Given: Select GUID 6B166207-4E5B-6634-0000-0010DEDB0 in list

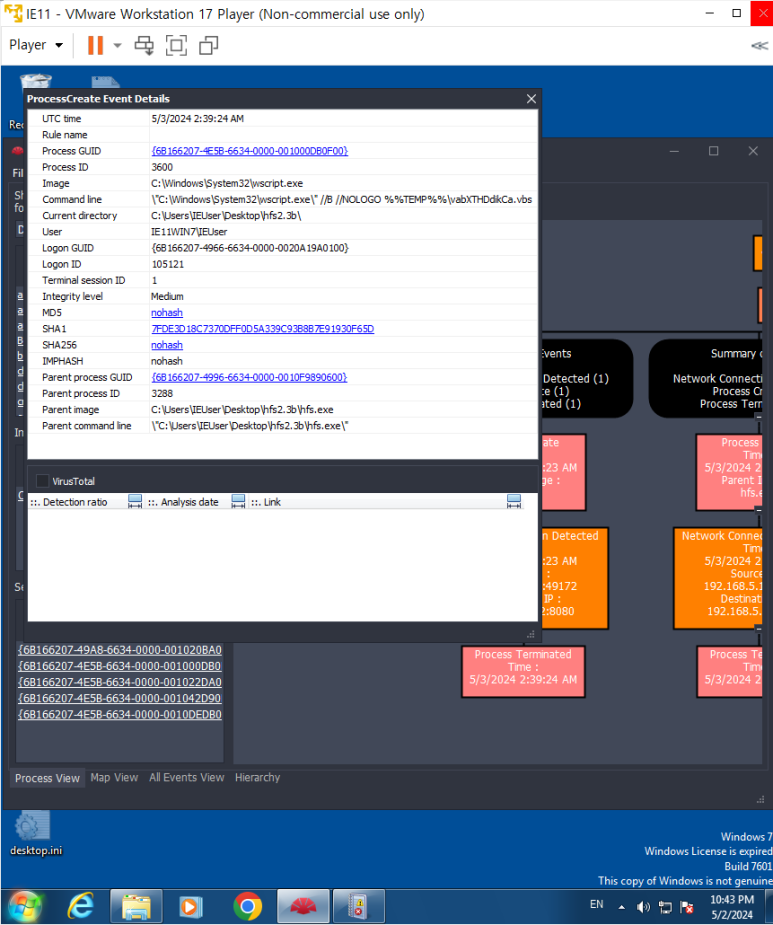Looking at the screenshot, I should coord(120,714).
